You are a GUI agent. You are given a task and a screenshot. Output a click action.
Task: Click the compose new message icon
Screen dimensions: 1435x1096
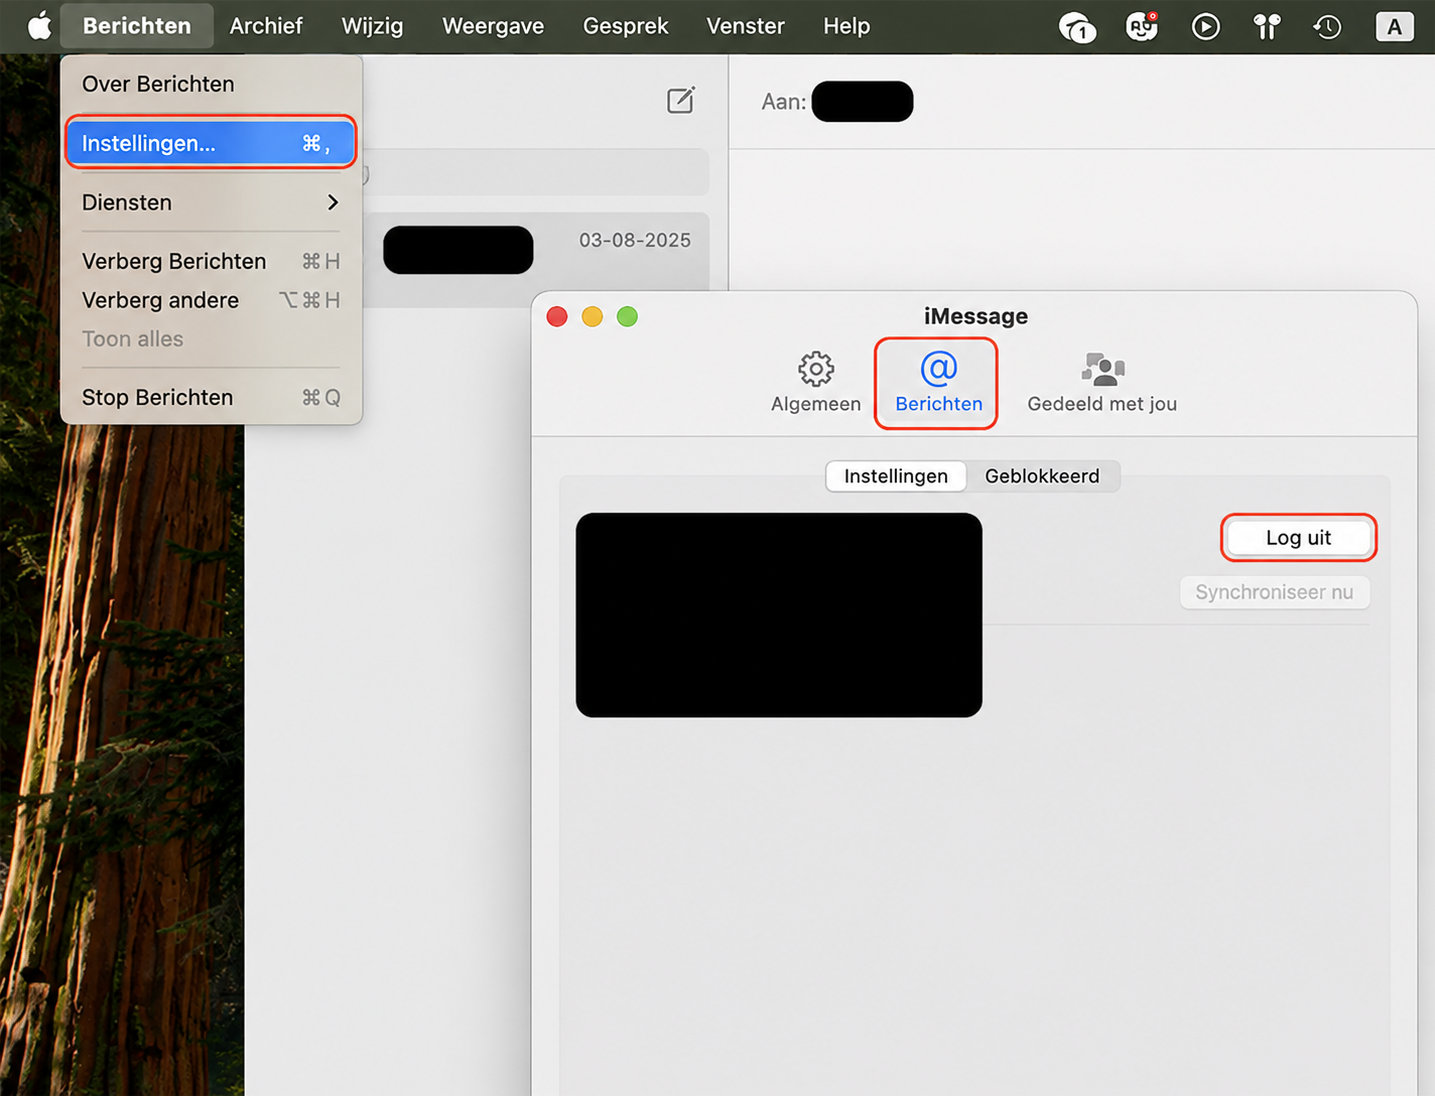point(681,100)
